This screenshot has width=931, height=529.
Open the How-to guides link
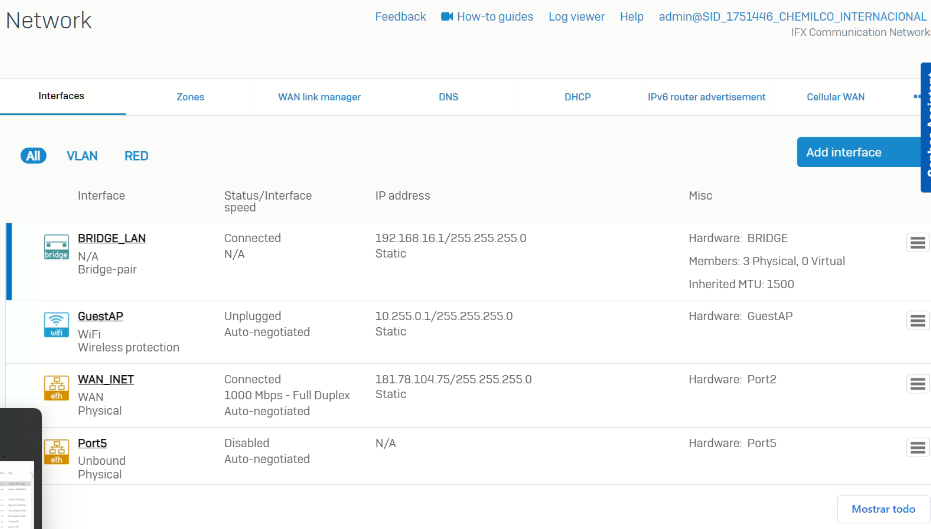[x=487, y=17]
